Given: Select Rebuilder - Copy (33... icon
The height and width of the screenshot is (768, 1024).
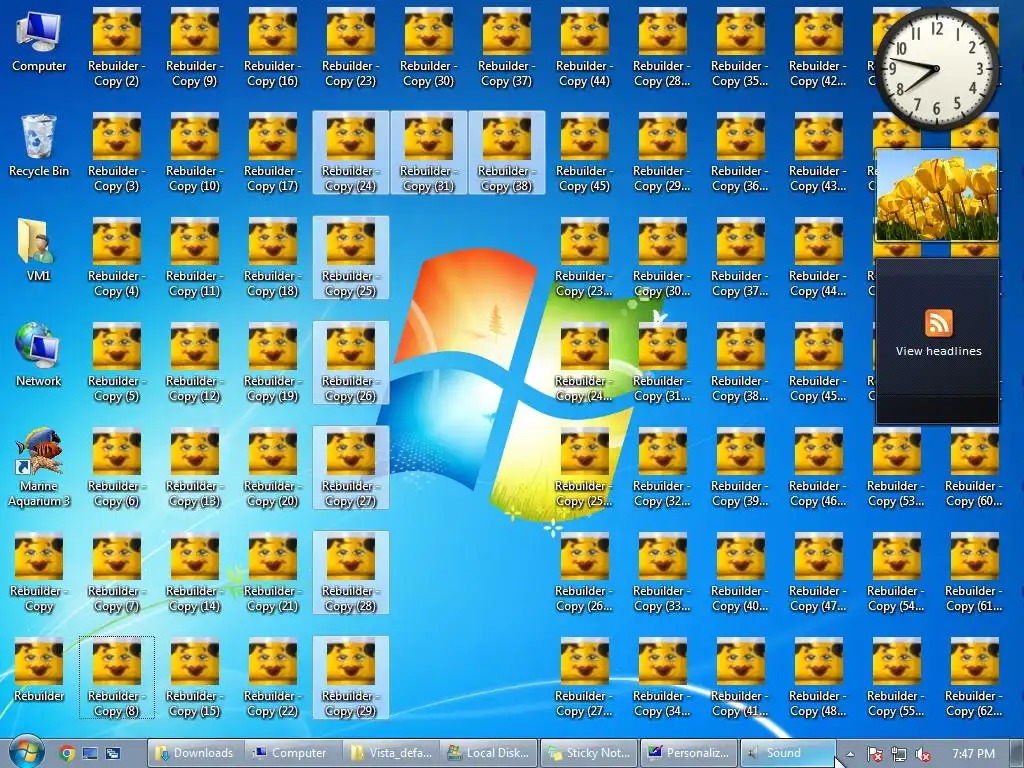Looking at the screenshot, I should pyautogui.click(x=662, y=573).
